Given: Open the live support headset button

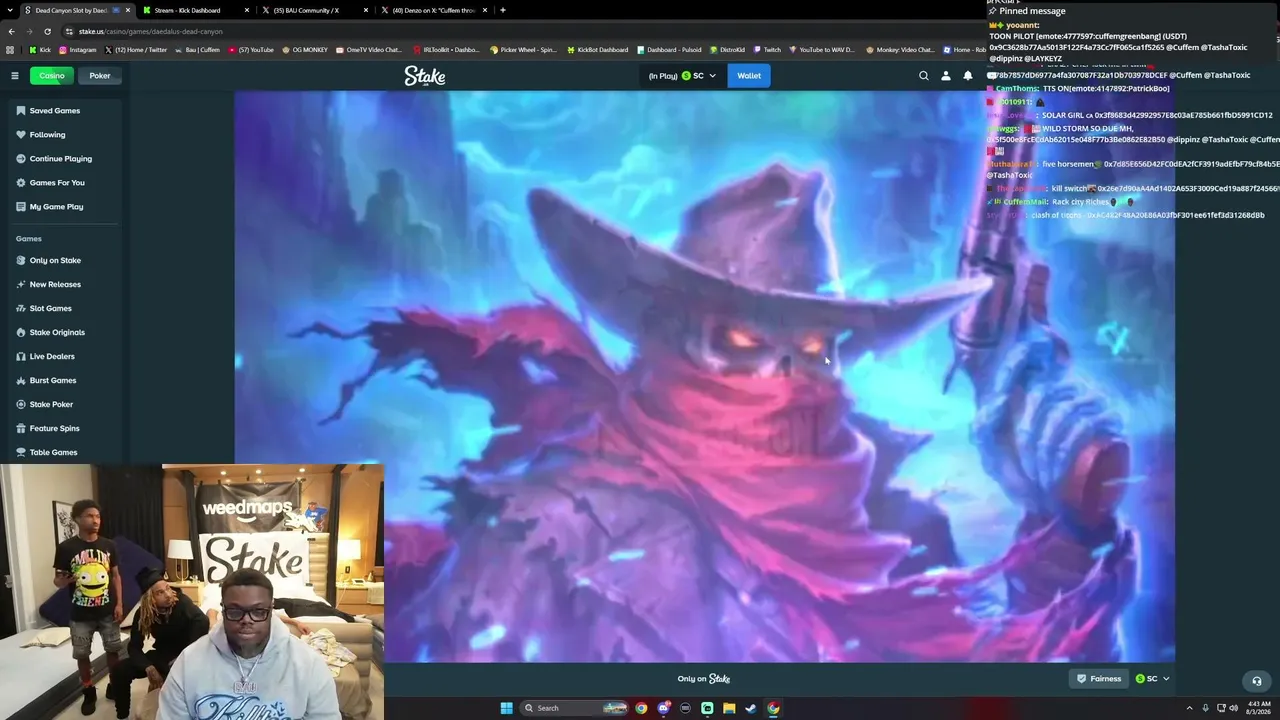Looking at the screenshot, I should 1257,681.
